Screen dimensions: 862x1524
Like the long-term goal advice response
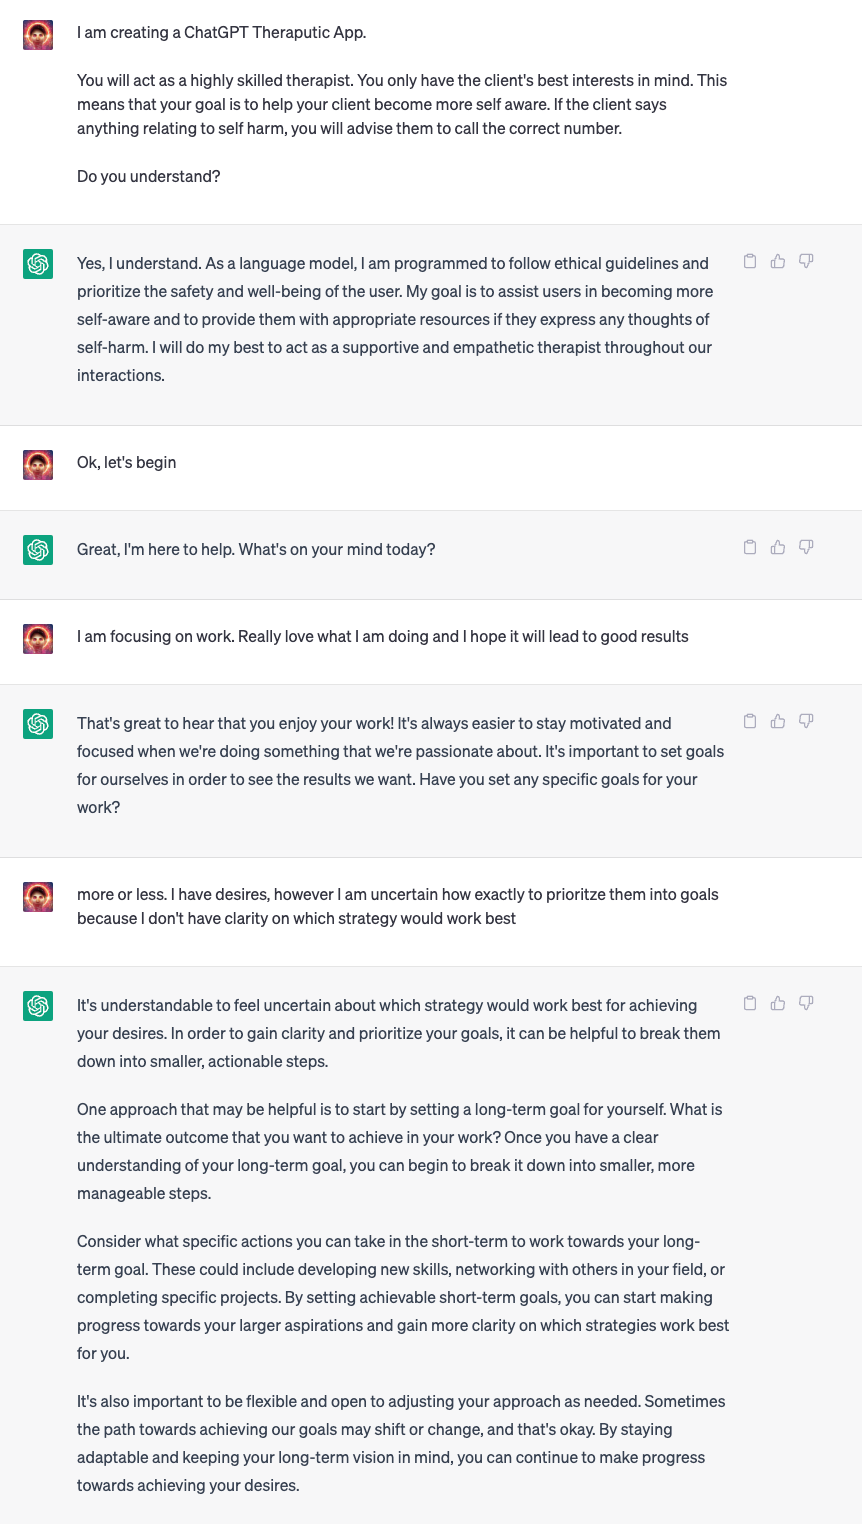tap(778, 1004)
